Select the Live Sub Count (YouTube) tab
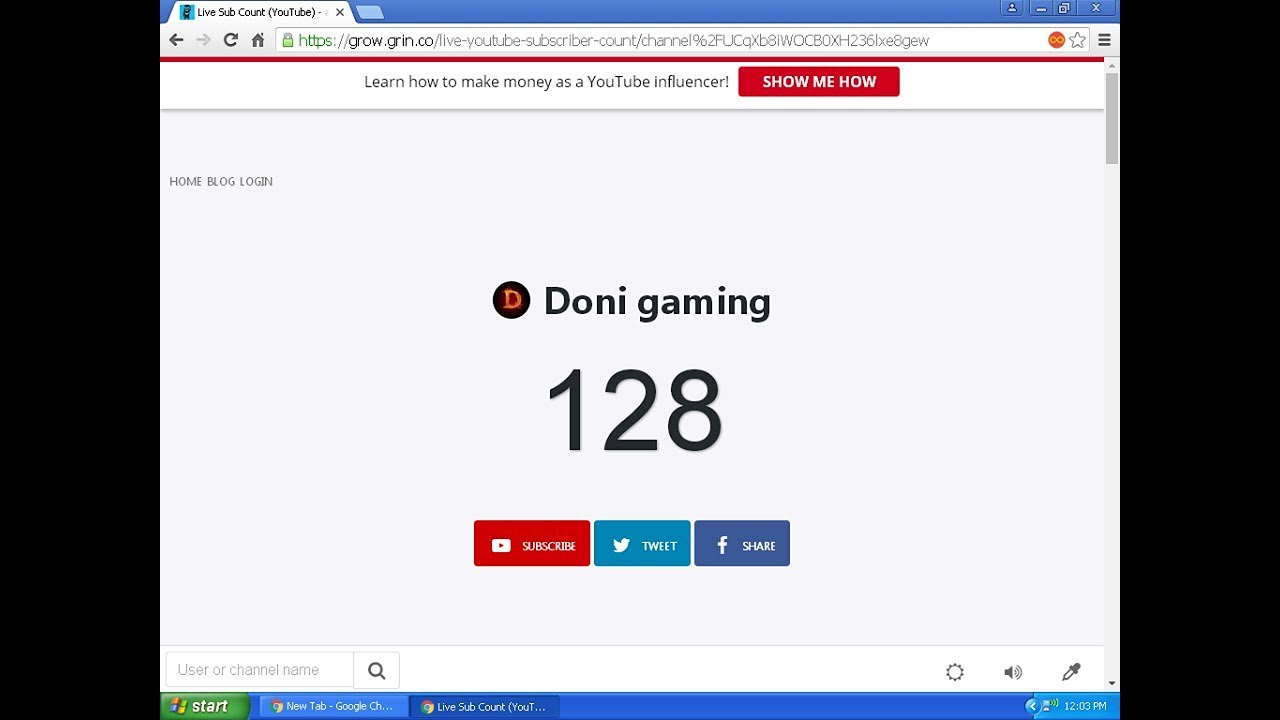Image resolution: width=1280 pixels, height=720 pixels. [x=260, y=12]
